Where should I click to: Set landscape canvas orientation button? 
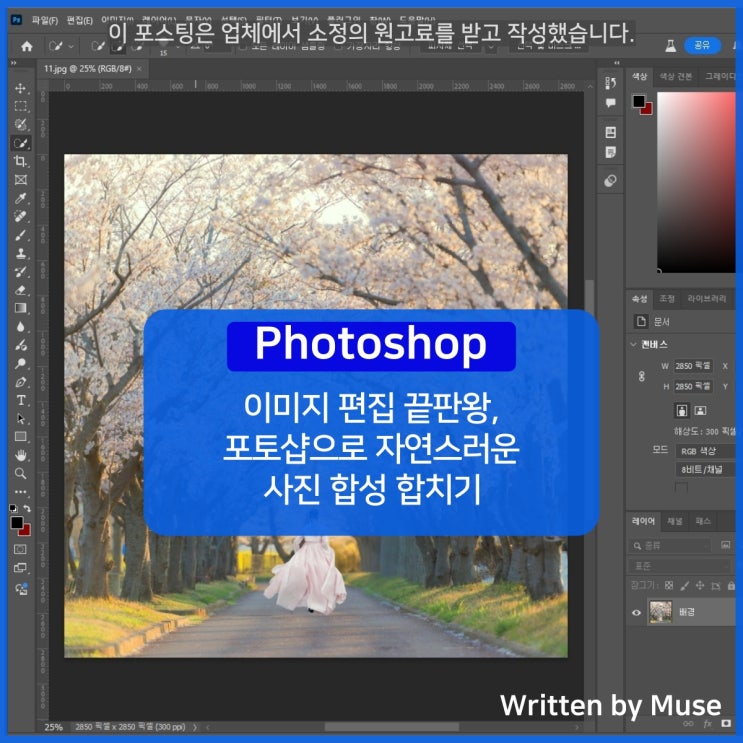coord(700,410)
